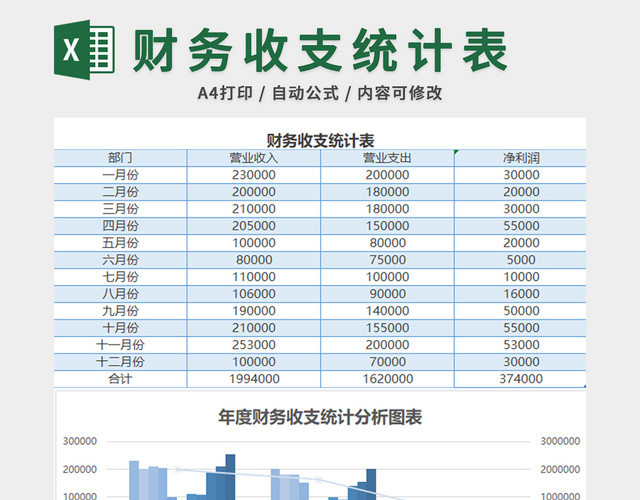
Task: Select the 营业支出 column header
Action: 387,158
